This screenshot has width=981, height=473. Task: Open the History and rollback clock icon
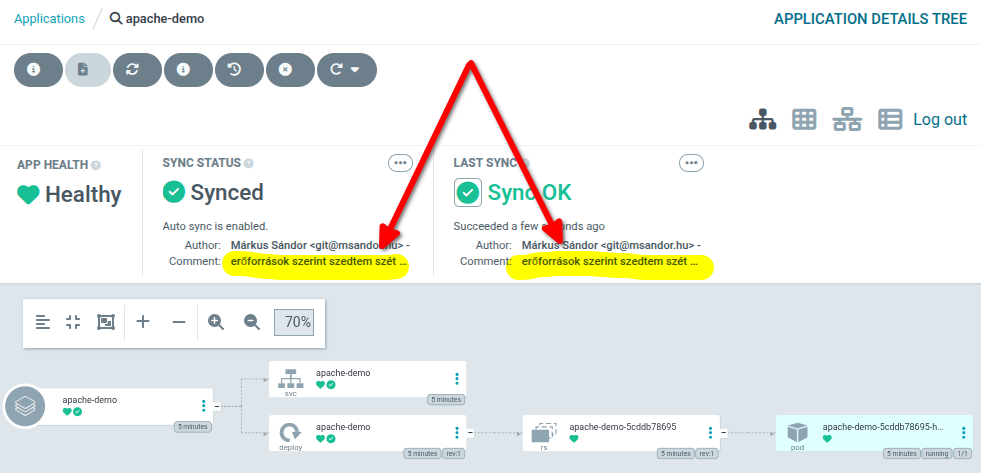pos(240,69)
